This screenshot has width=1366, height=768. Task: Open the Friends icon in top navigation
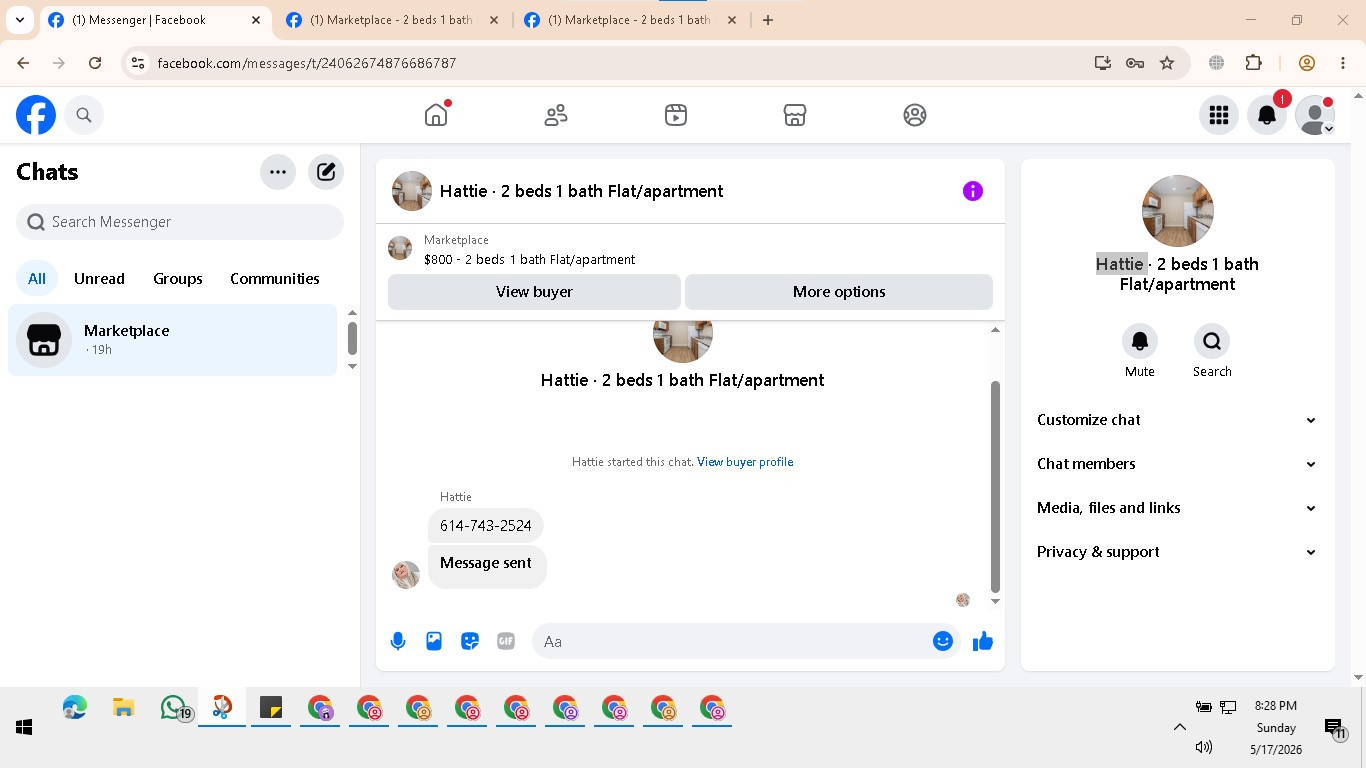click(556, 115)
